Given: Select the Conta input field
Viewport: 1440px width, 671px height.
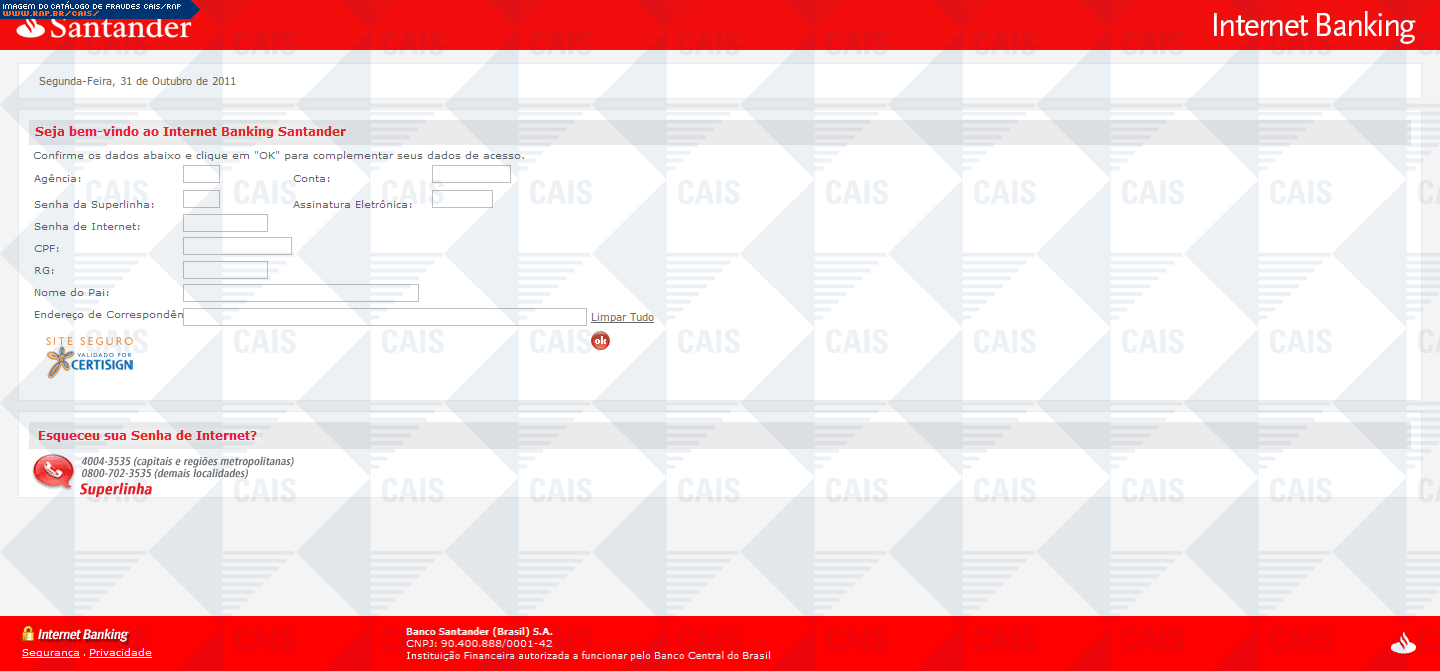Looking at the screenshot, I should (x=471, y=175).
